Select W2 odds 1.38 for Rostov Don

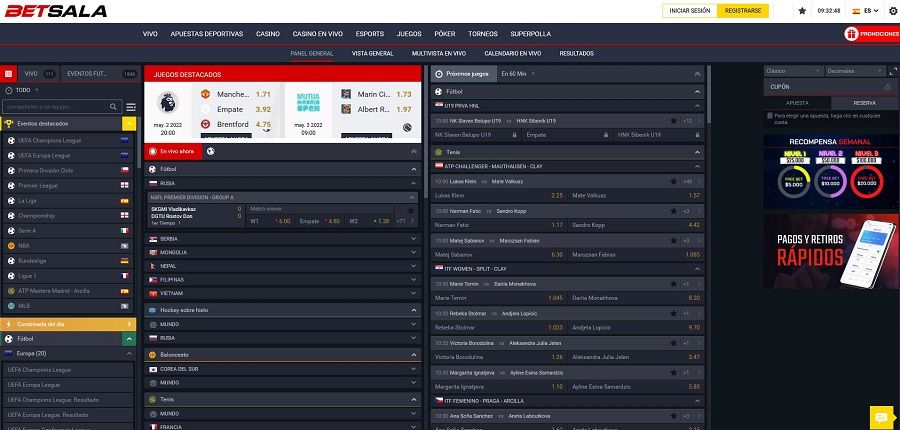coord(372,221)
